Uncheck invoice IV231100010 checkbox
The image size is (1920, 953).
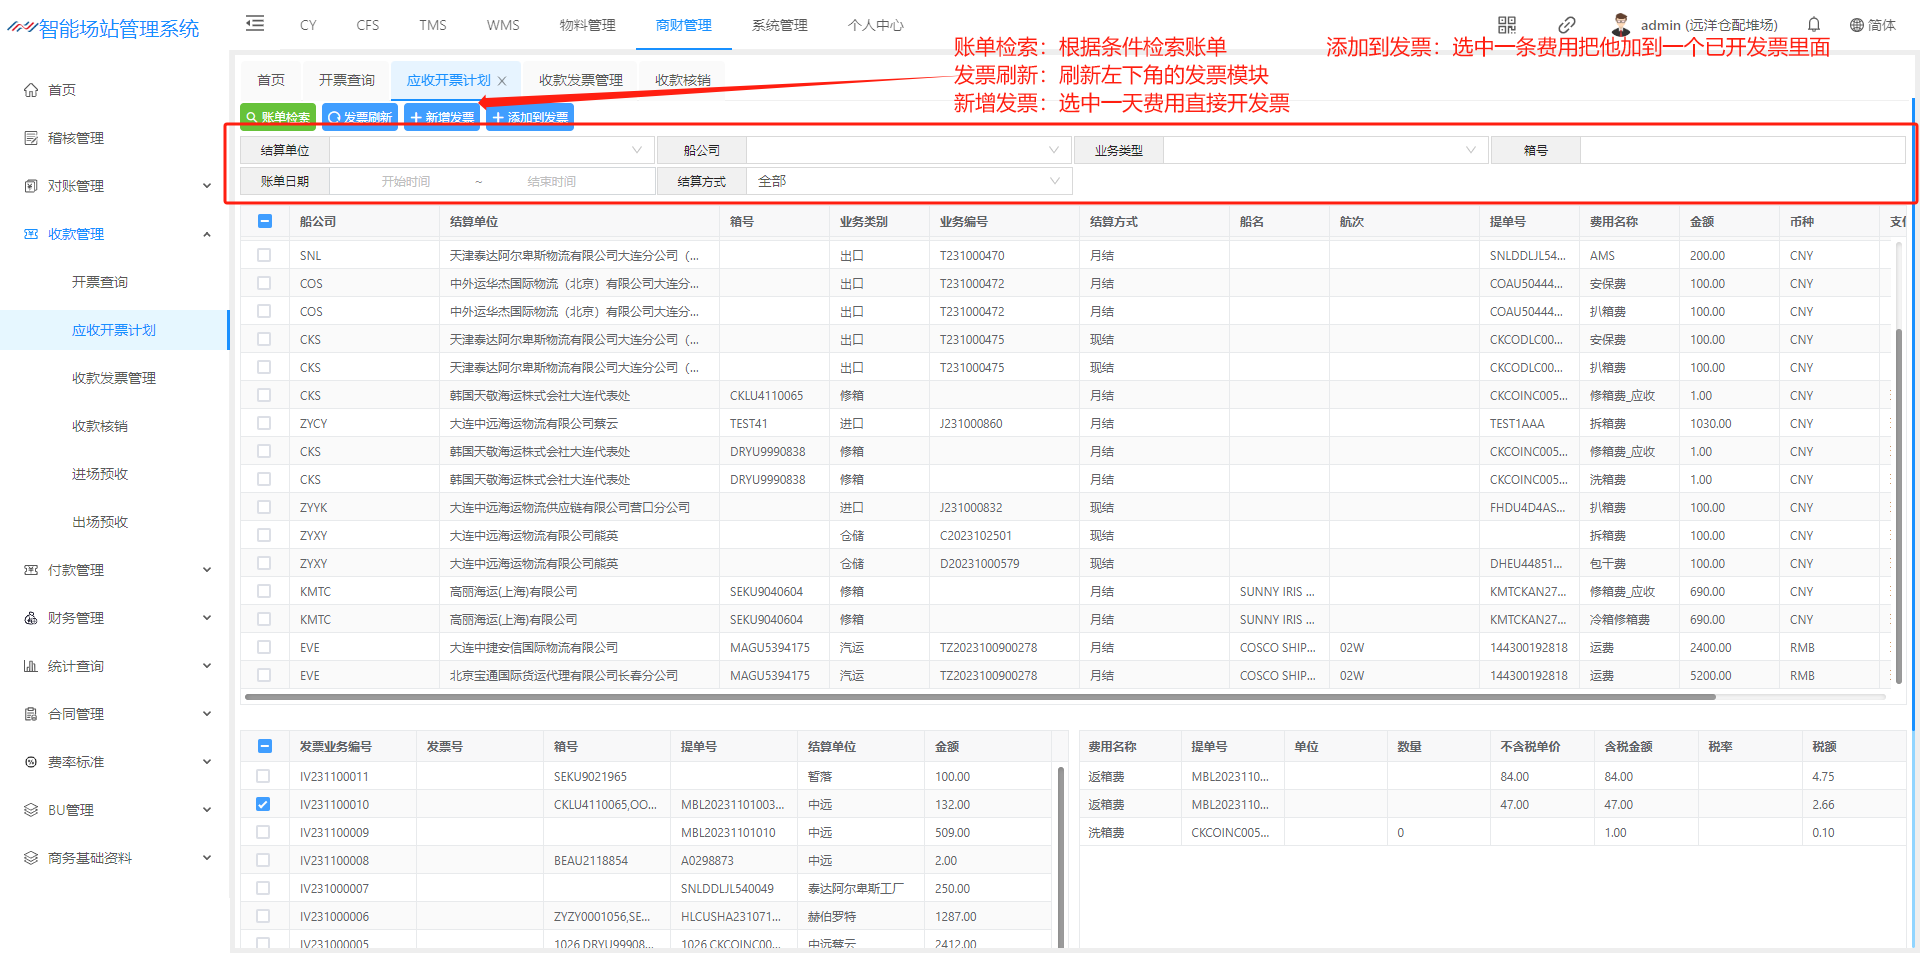[263, 804]
